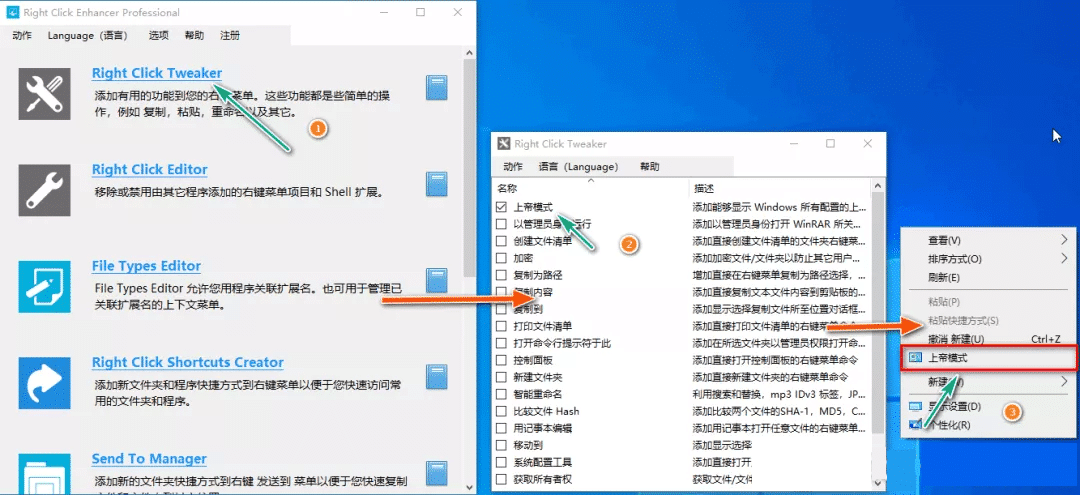Click the monitor icon next to 显示设置
This screenshot has width=1080, height=495.
[915, 407]
